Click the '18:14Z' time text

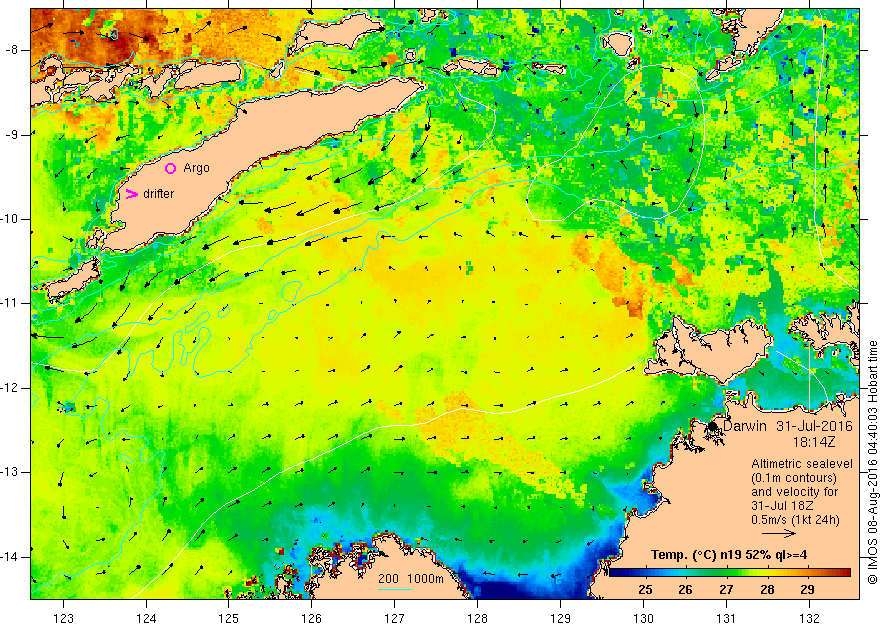[814, 442]
